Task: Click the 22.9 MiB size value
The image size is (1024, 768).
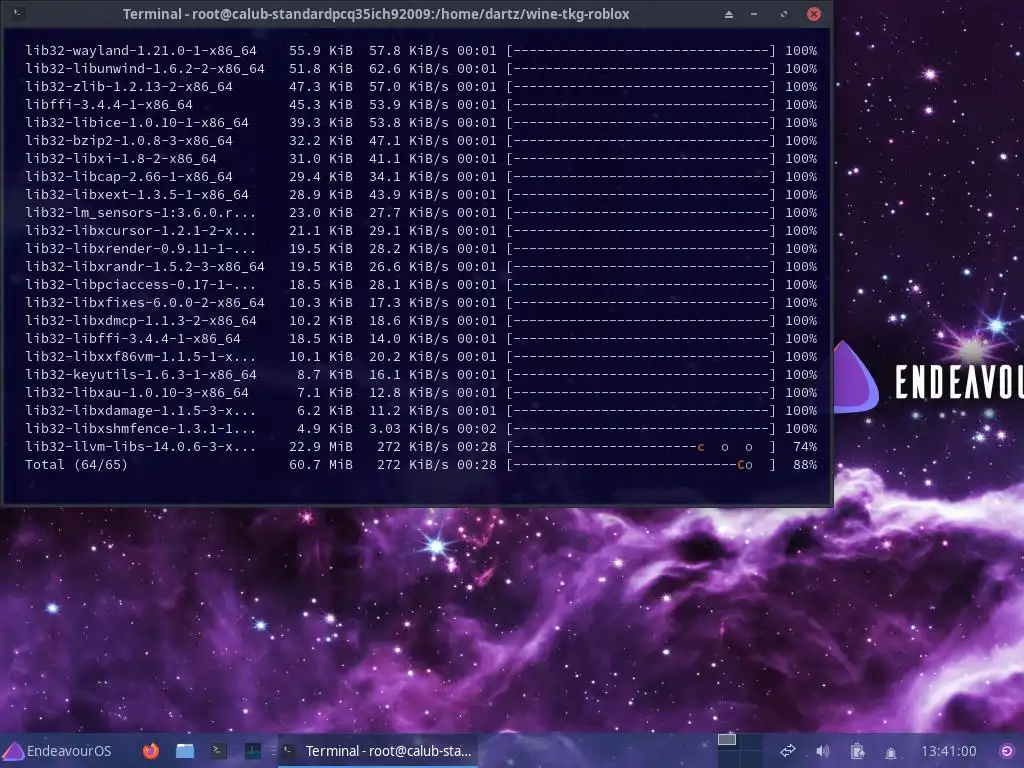Action: [x=321, y=447]
